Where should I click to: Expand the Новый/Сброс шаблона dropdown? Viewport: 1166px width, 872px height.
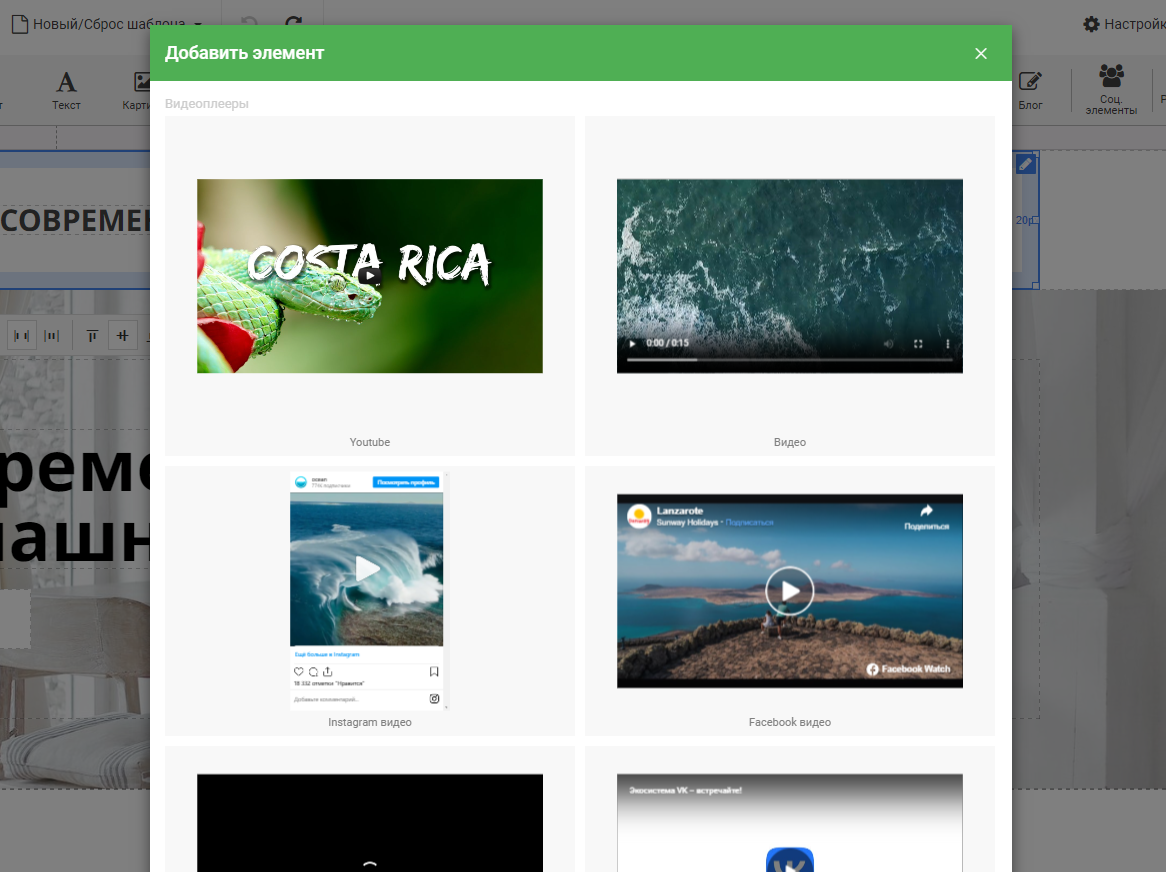[x=198, y=24]
